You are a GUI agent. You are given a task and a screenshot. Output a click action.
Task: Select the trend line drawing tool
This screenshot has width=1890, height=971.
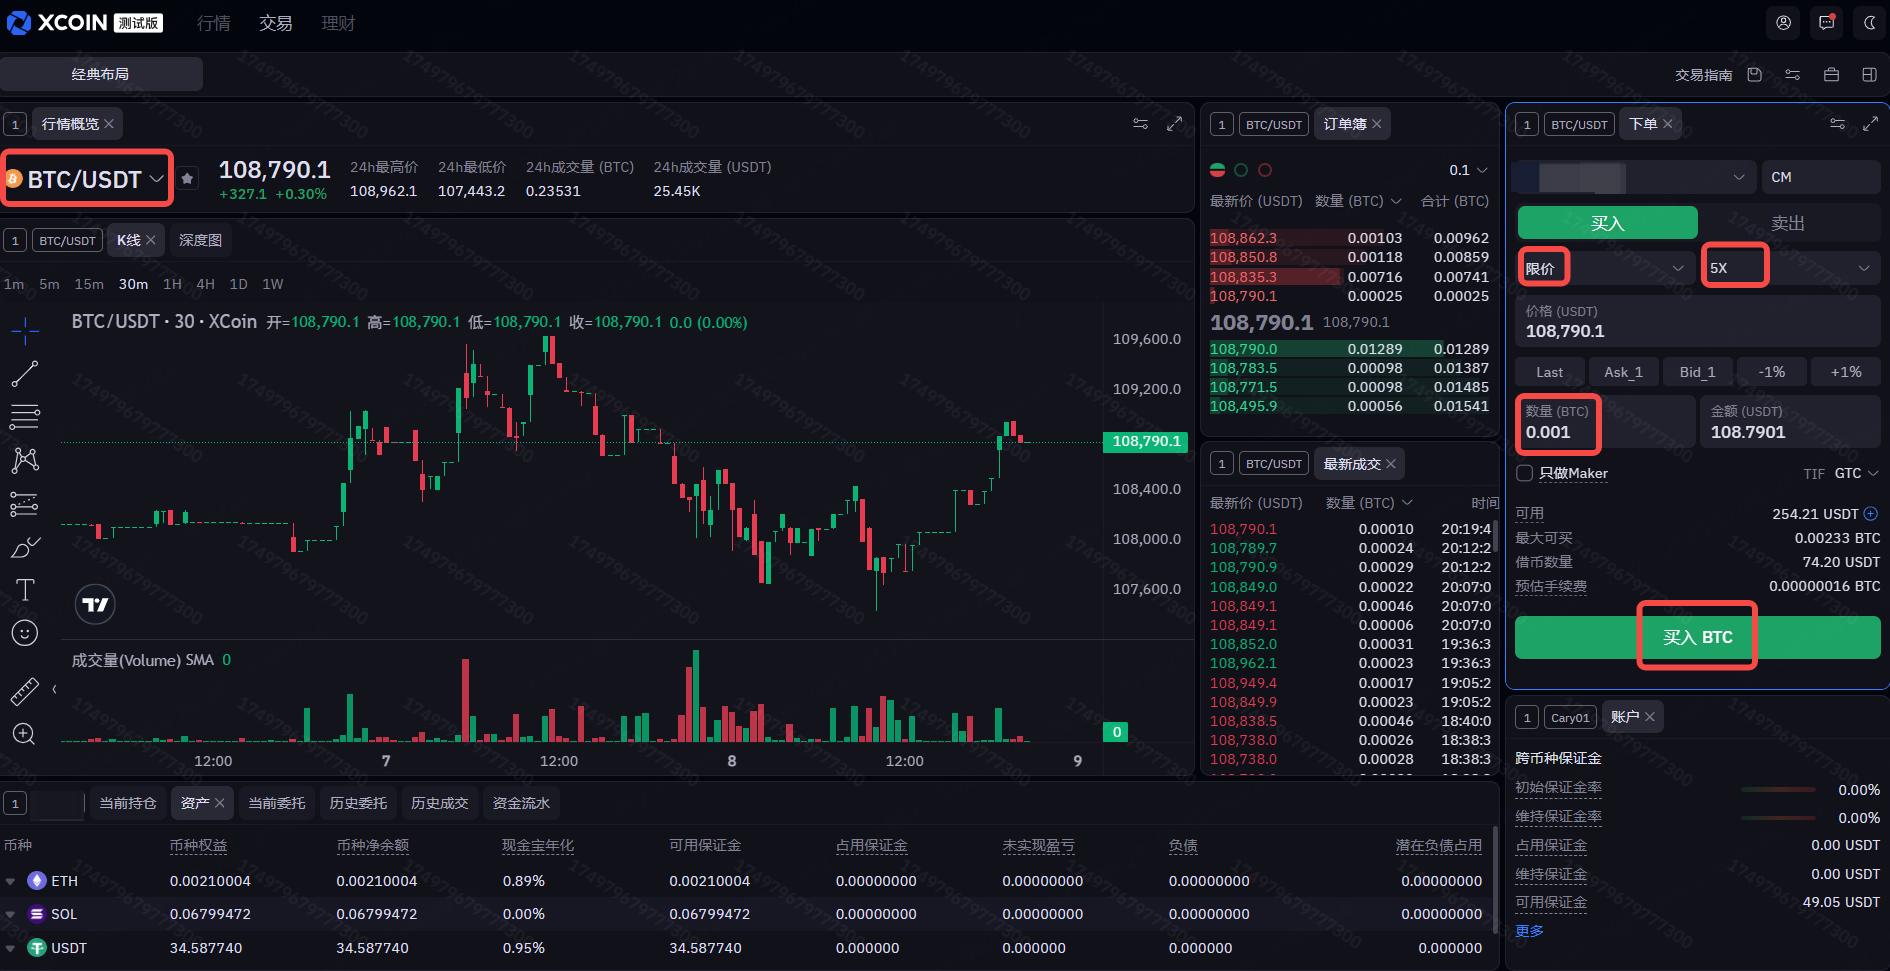25,374
